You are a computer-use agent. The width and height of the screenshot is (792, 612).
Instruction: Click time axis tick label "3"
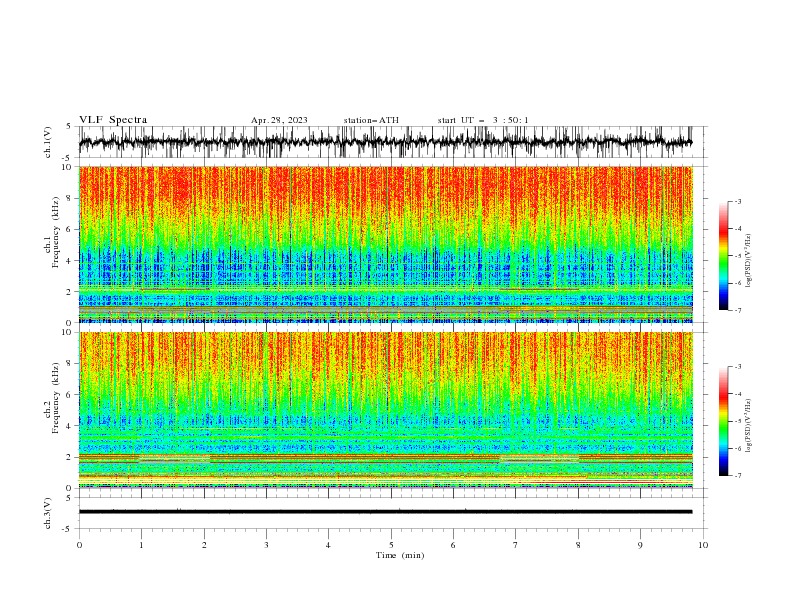(x=266, y=545)
